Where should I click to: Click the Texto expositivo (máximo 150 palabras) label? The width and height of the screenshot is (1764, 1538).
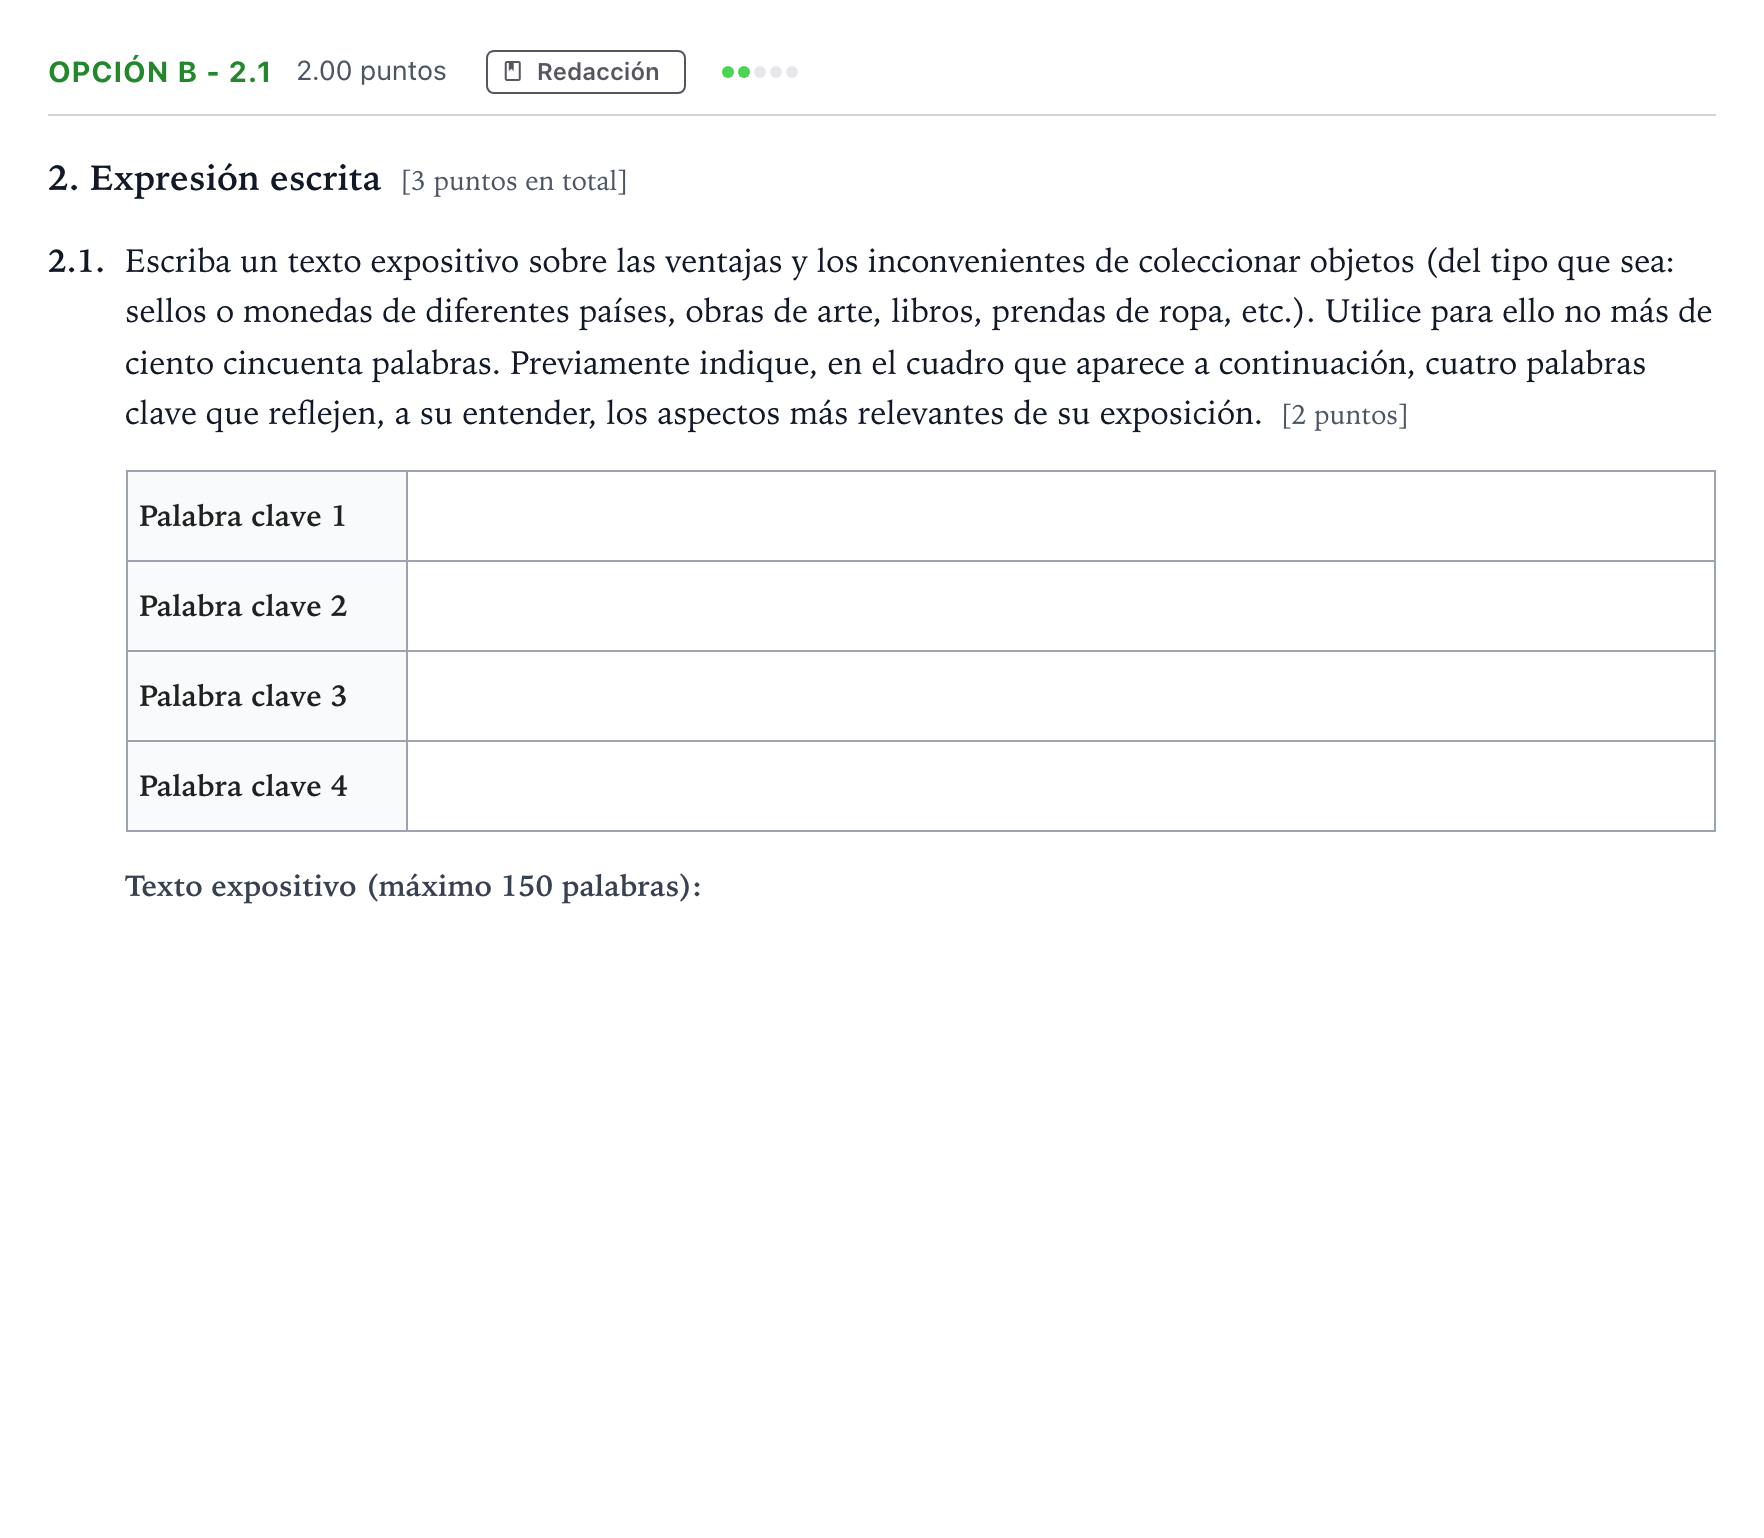413,886
